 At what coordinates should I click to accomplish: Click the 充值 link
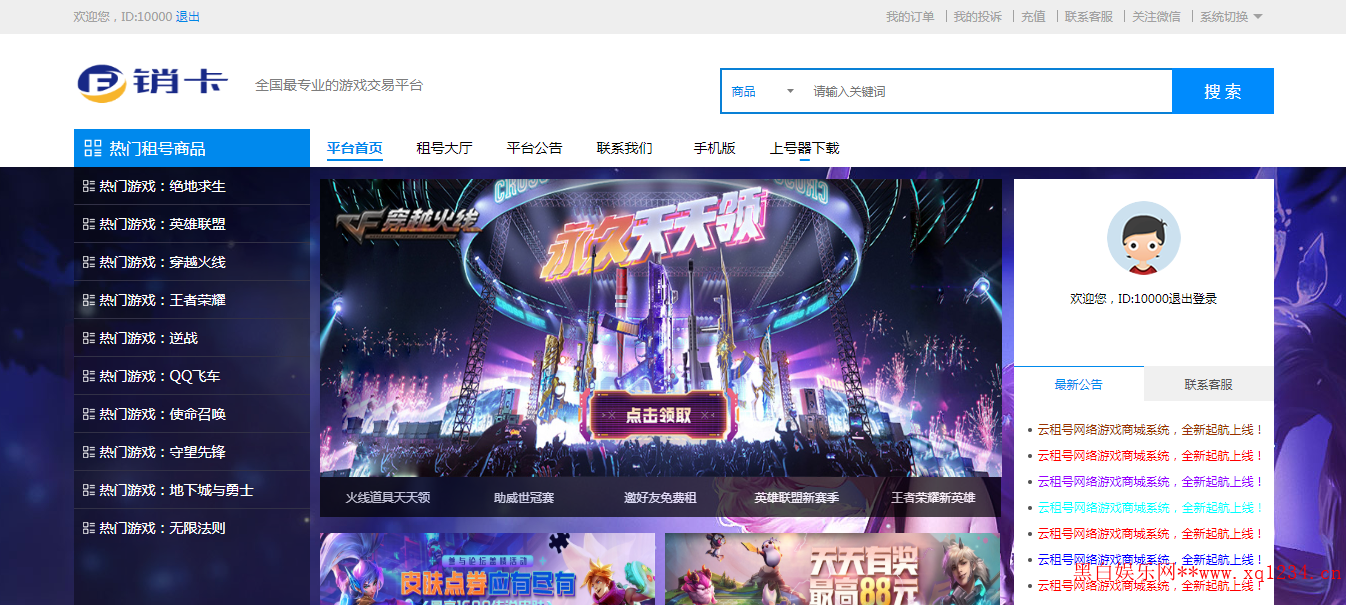[x=1033, y=17]
